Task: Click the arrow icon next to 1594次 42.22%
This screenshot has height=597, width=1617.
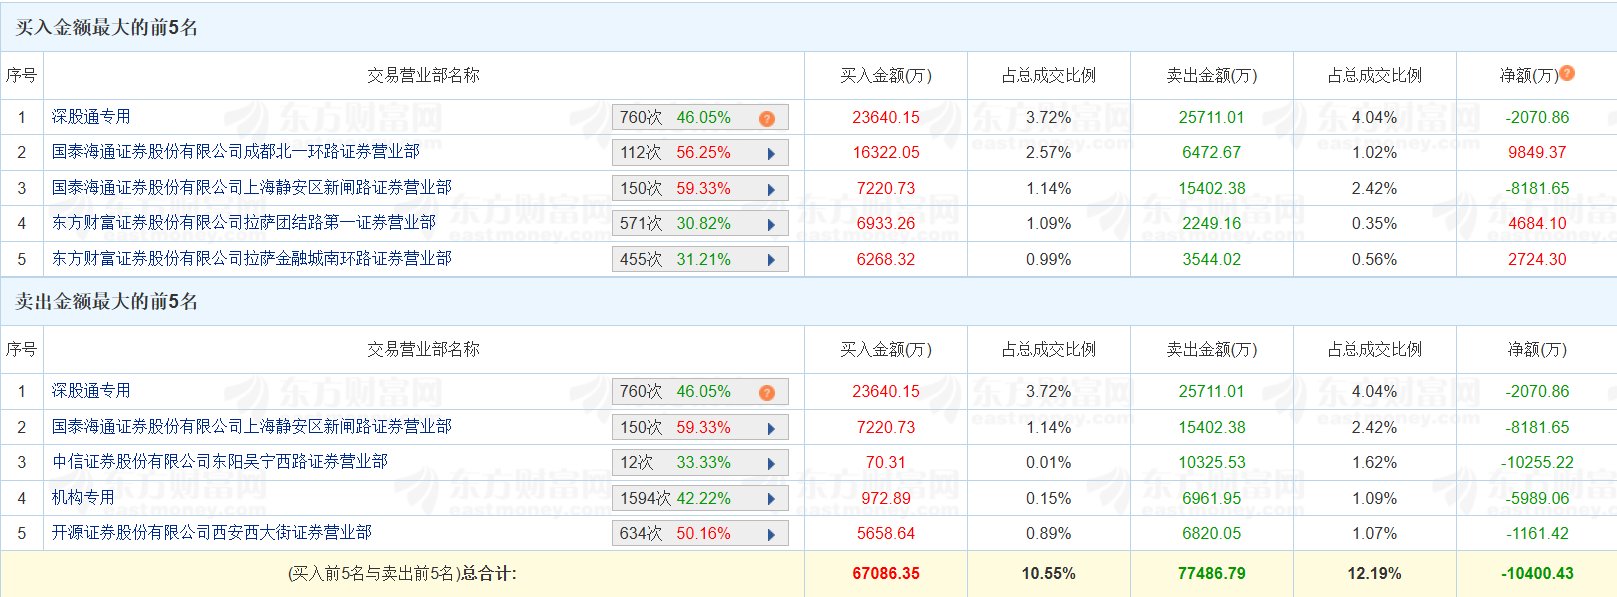Action: (x=771, y=499)
